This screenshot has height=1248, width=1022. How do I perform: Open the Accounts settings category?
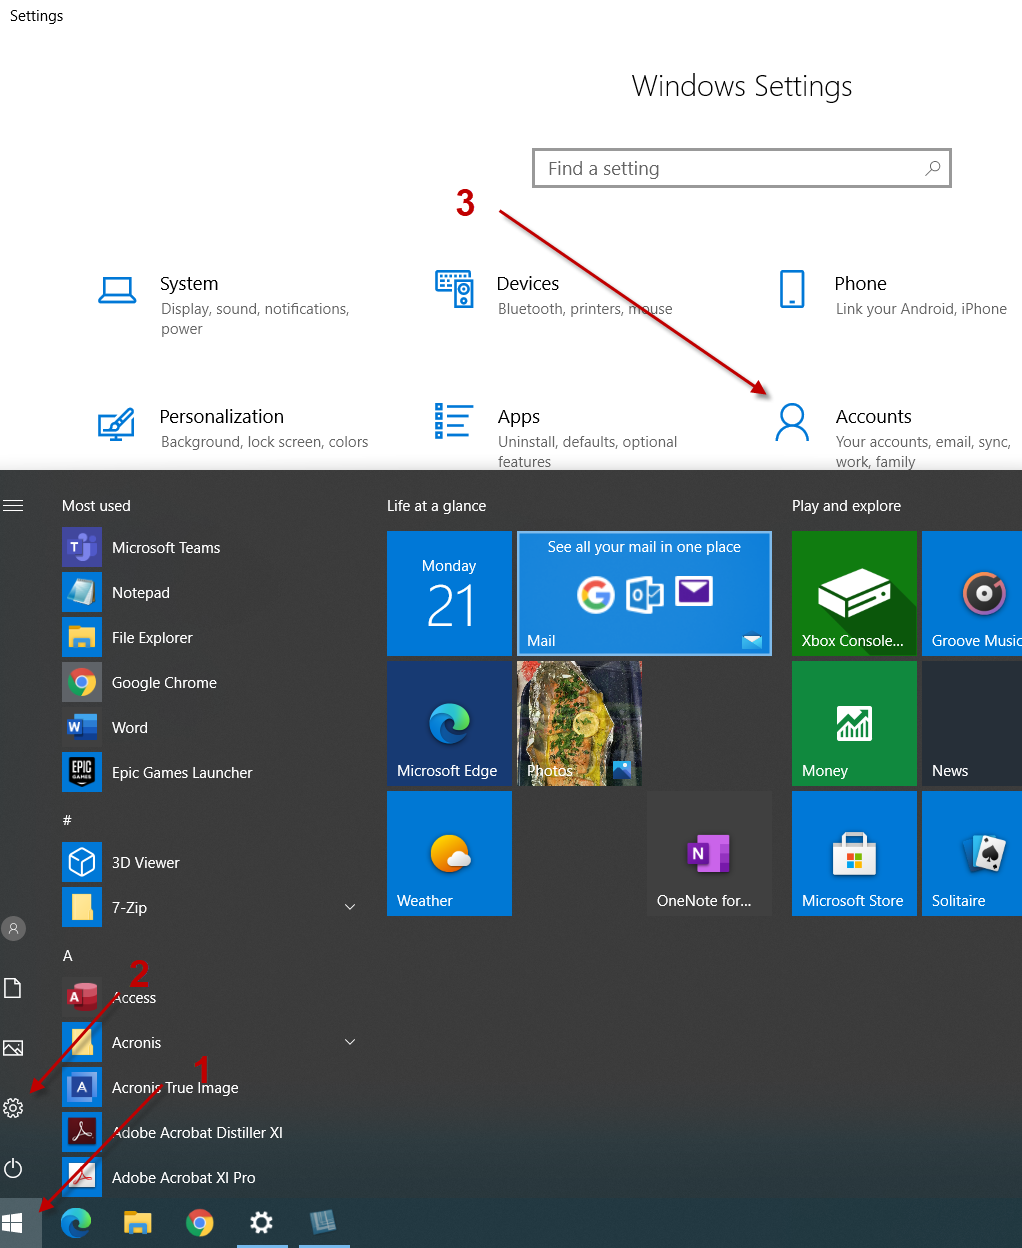tap(893, 436)
